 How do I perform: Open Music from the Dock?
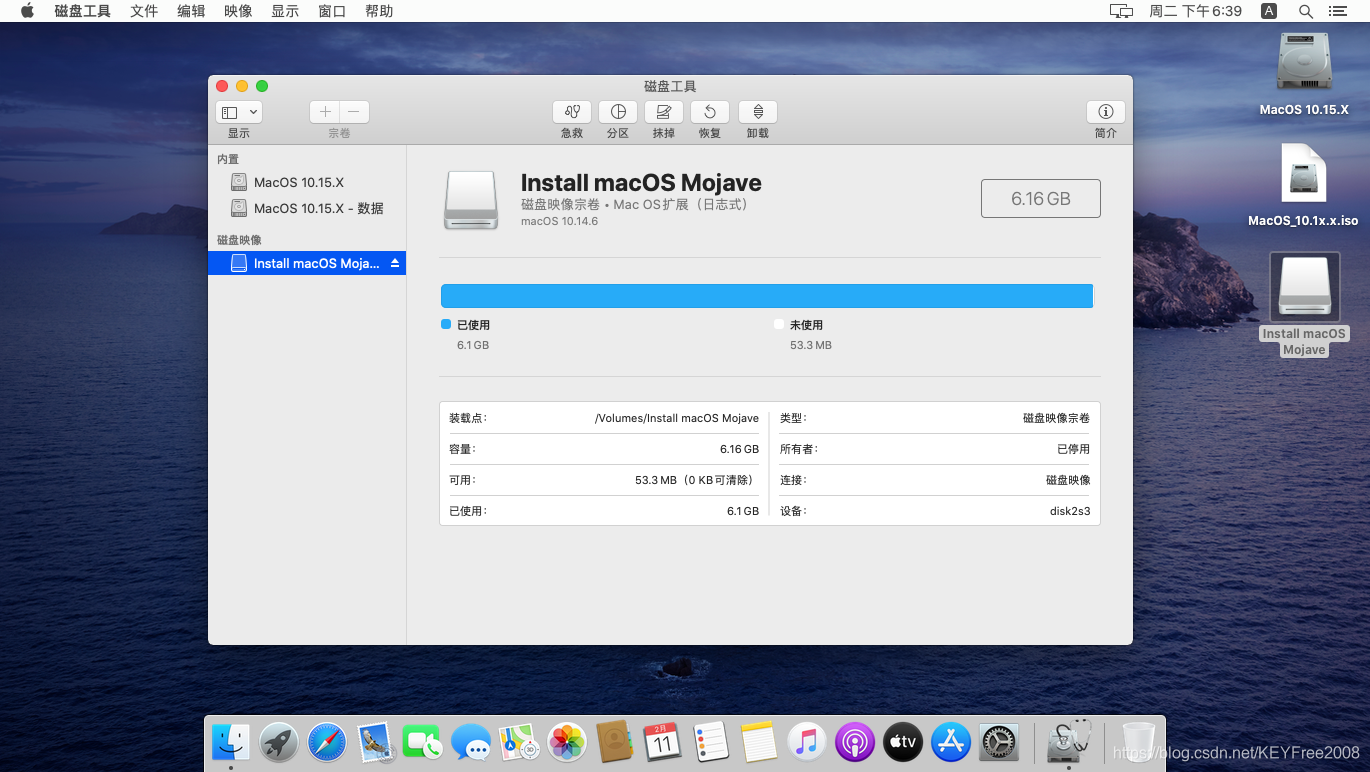pyautogui.click(x=807, y=742)
